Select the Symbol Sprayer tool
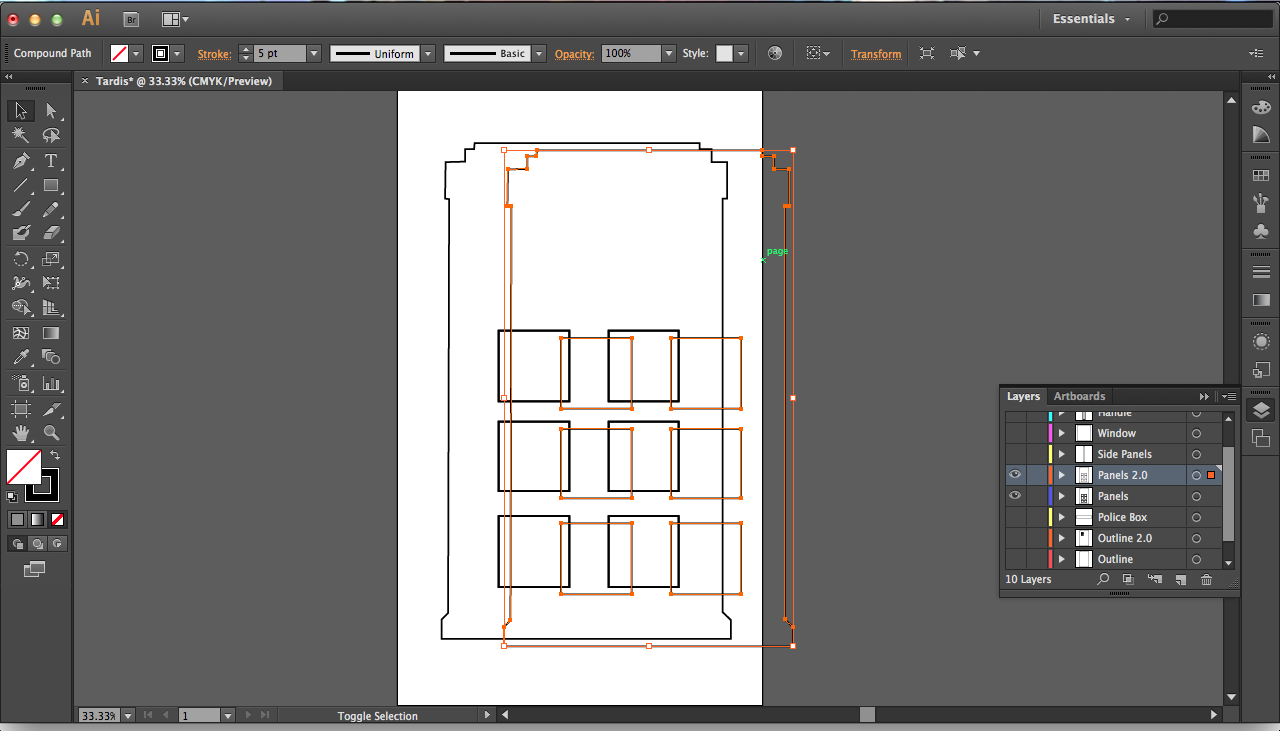The image size is (1280, 731). (21, 383)
